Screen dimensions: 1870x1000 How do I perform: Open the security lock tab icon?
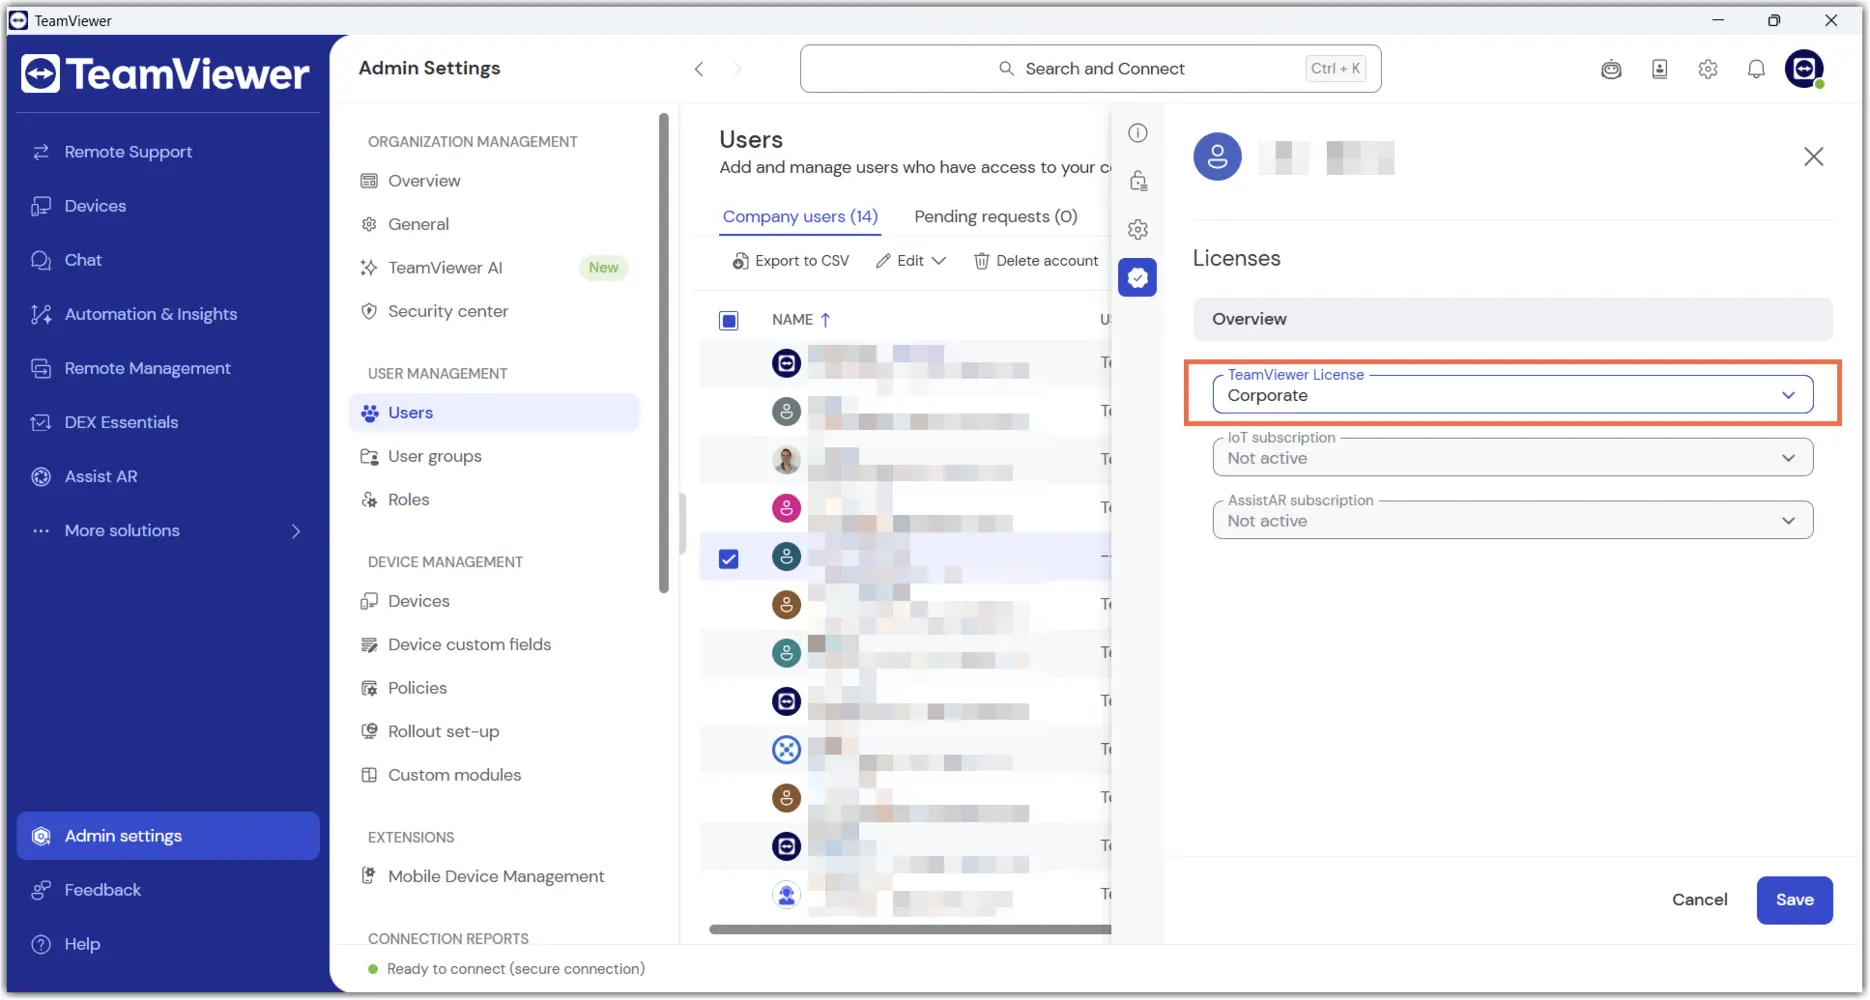1138,181
